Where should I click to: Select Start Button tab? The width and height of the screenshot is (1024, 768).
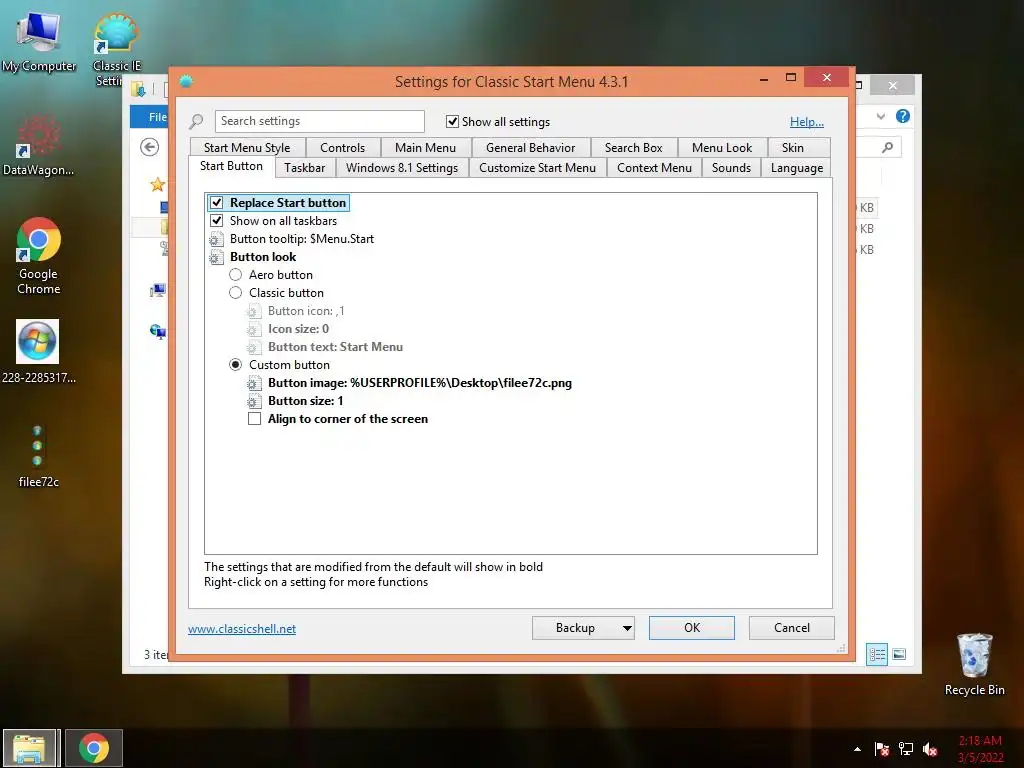231,166
